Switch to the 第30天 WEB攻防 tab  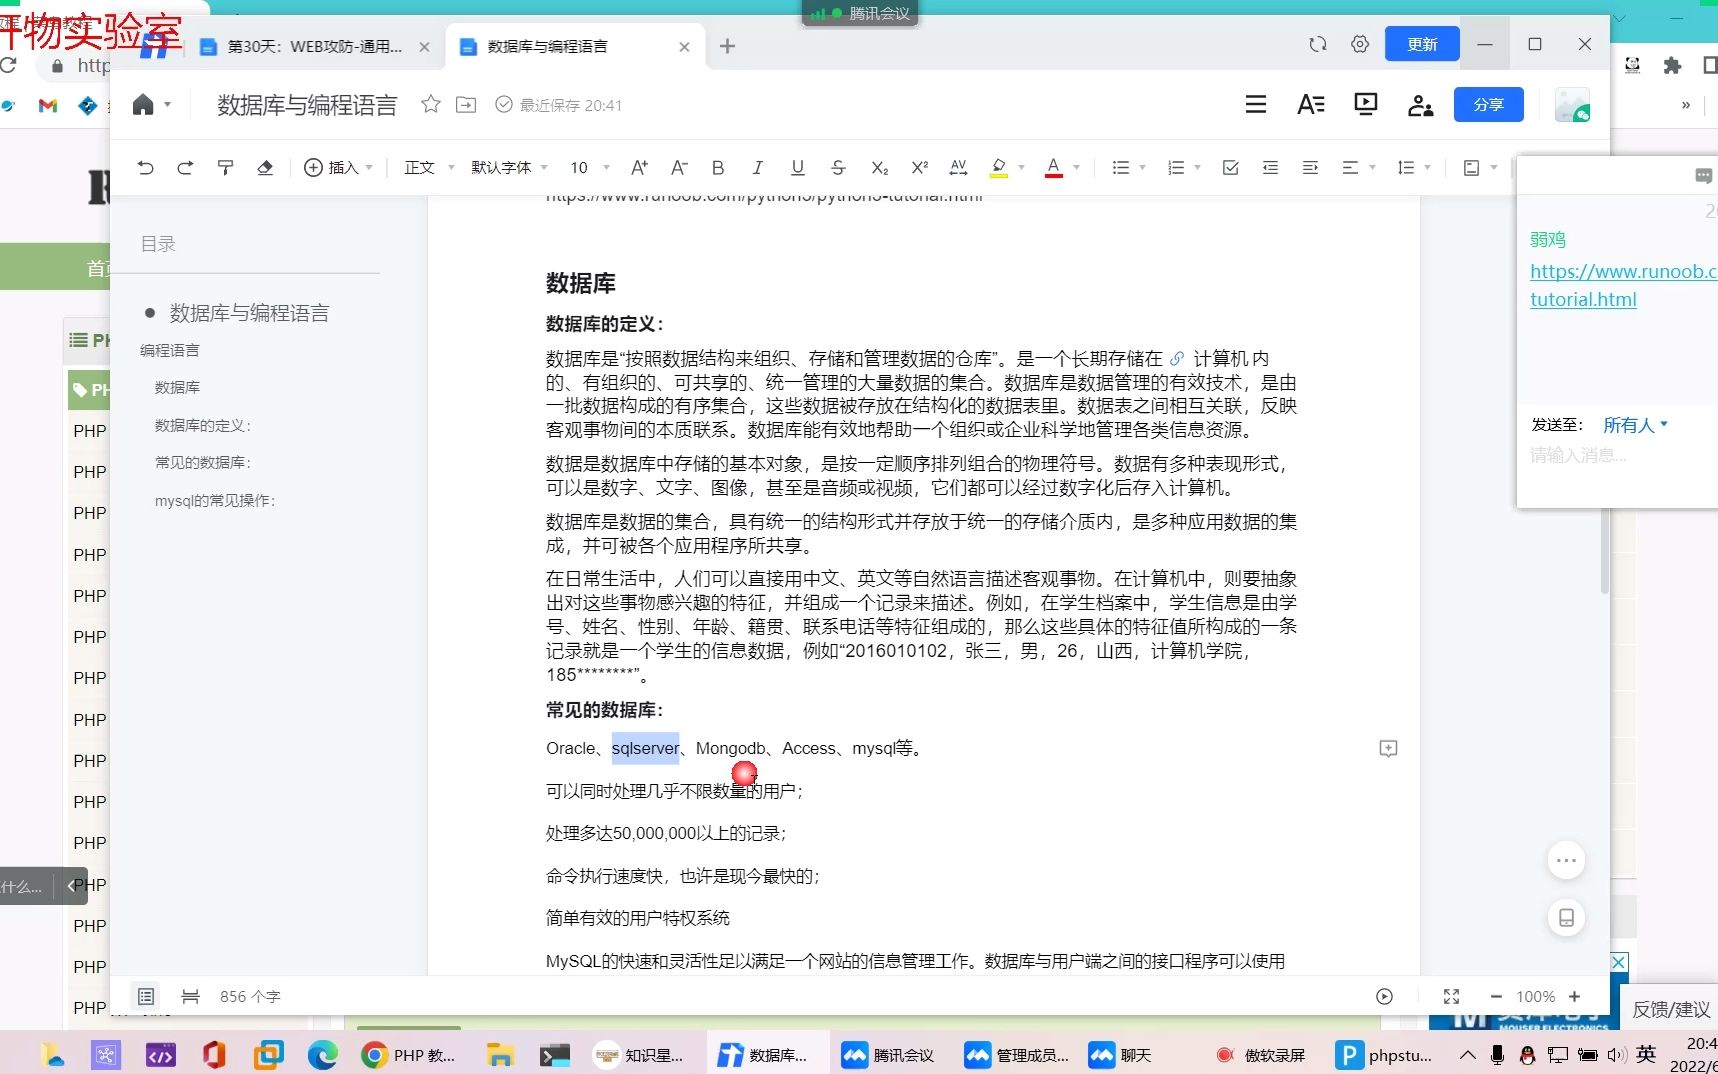pyautogui.click(x=314, y=46)
